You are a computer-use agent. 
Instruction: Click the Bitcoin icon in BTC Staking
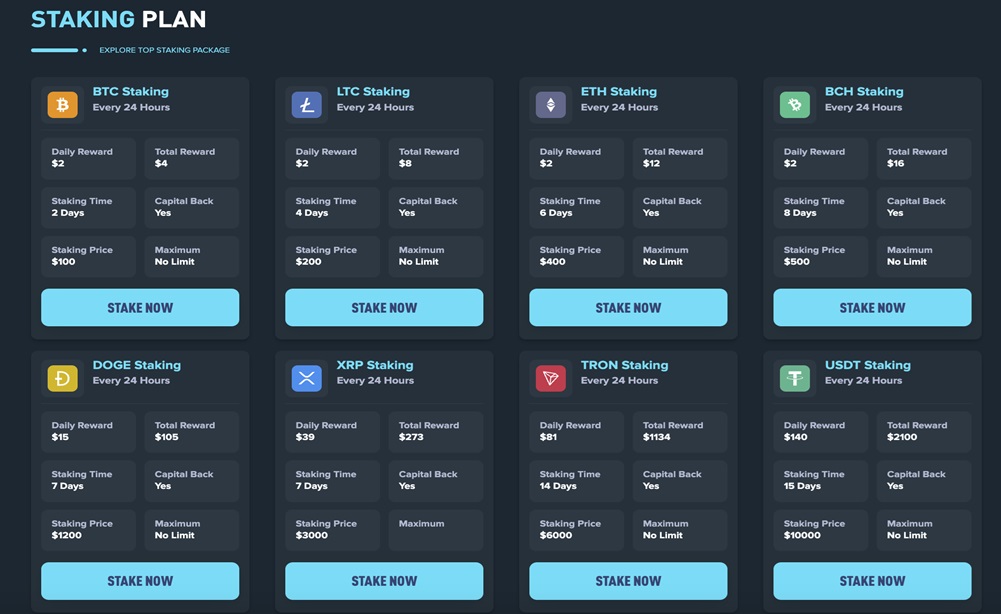point(62,105)
